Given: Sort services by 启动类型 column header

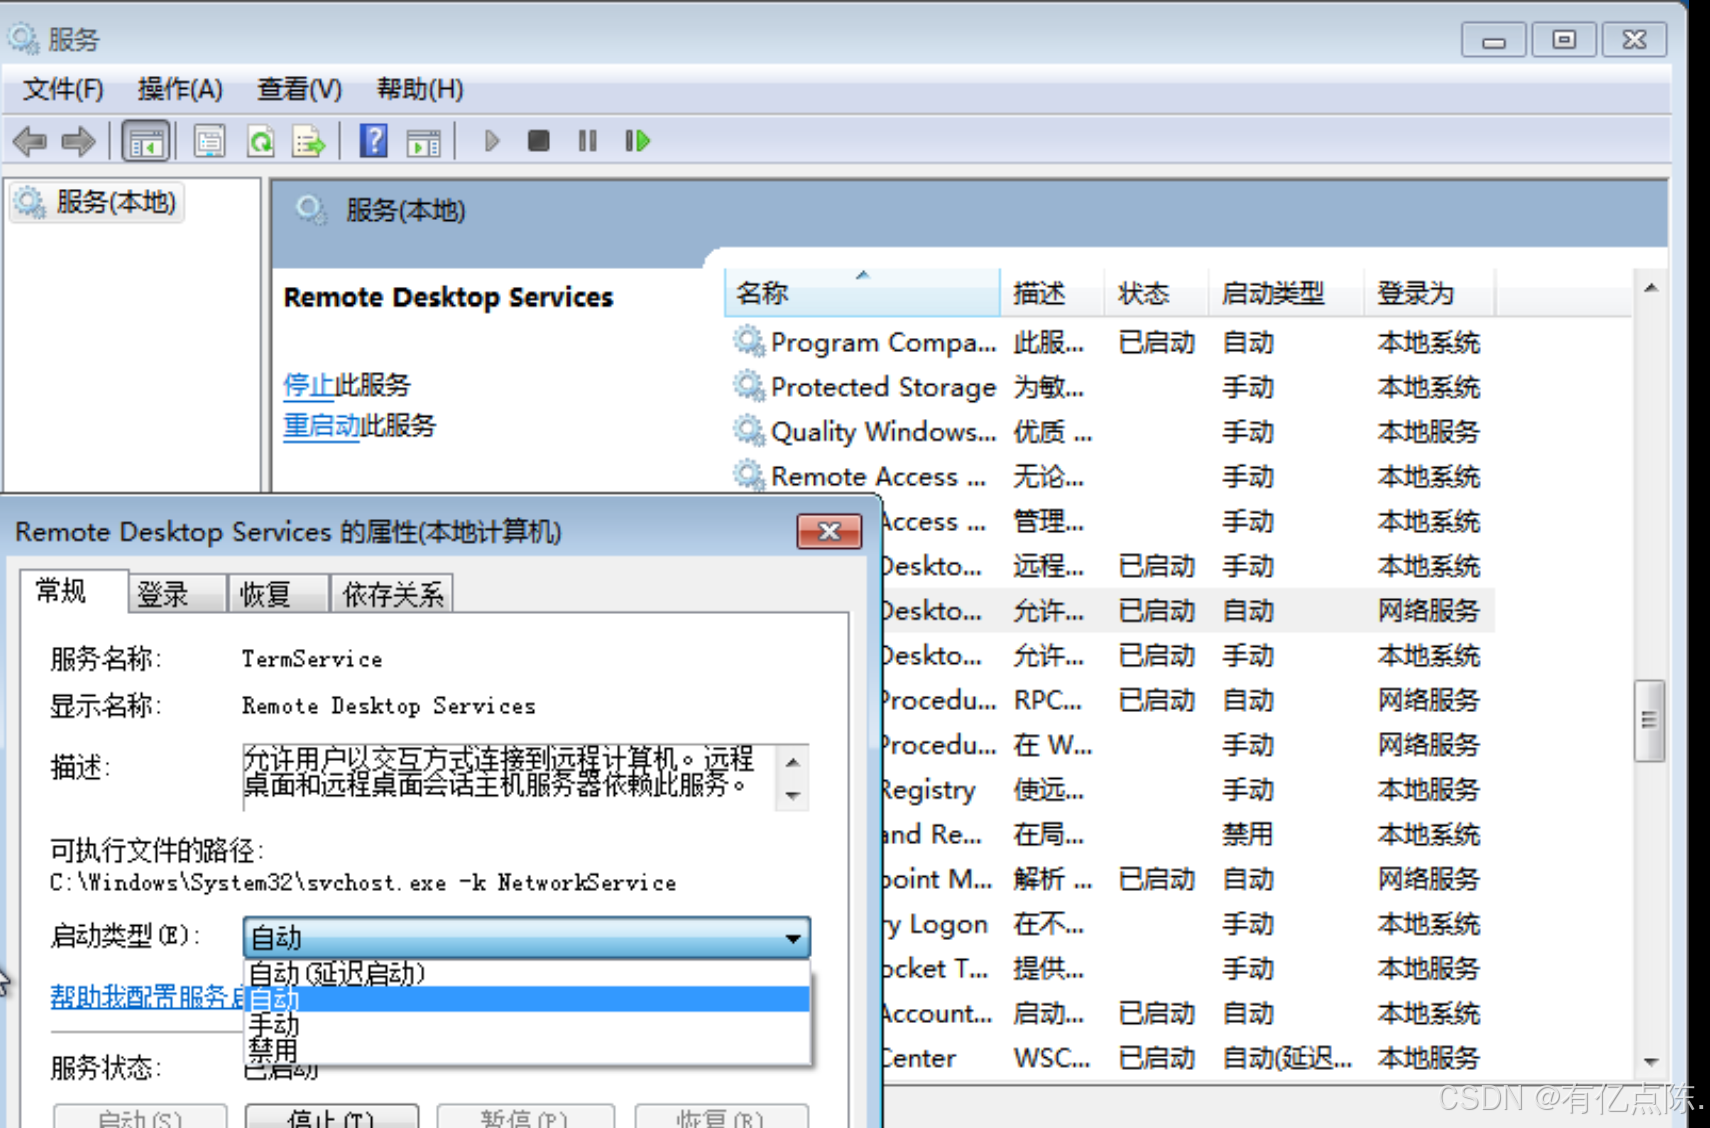Looking at the screenshot, I should 1286,293.
